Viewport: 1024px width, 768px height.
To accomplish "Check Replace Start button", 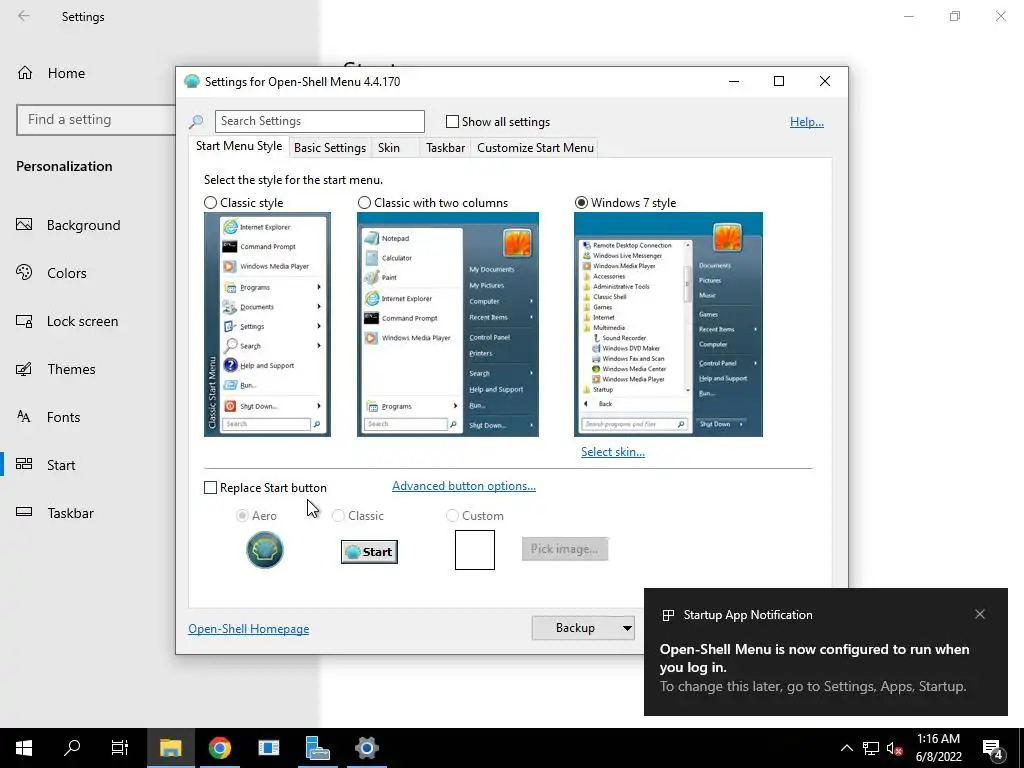I will pos(210,488).
